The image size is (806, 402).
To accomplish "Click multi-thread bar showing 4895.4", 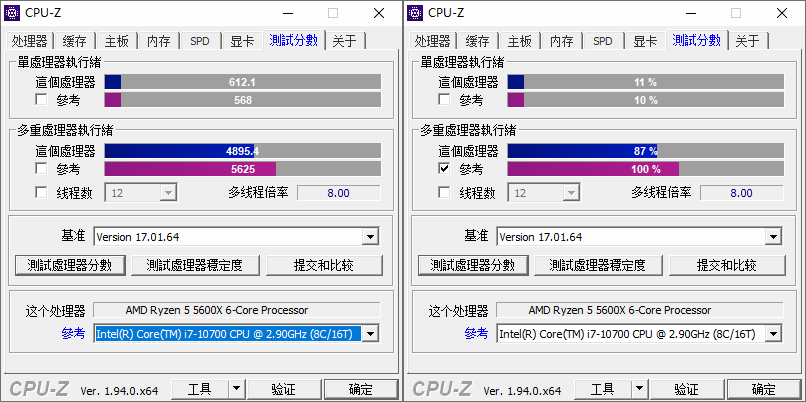I will pyautogui.click(x=243, y=151).
